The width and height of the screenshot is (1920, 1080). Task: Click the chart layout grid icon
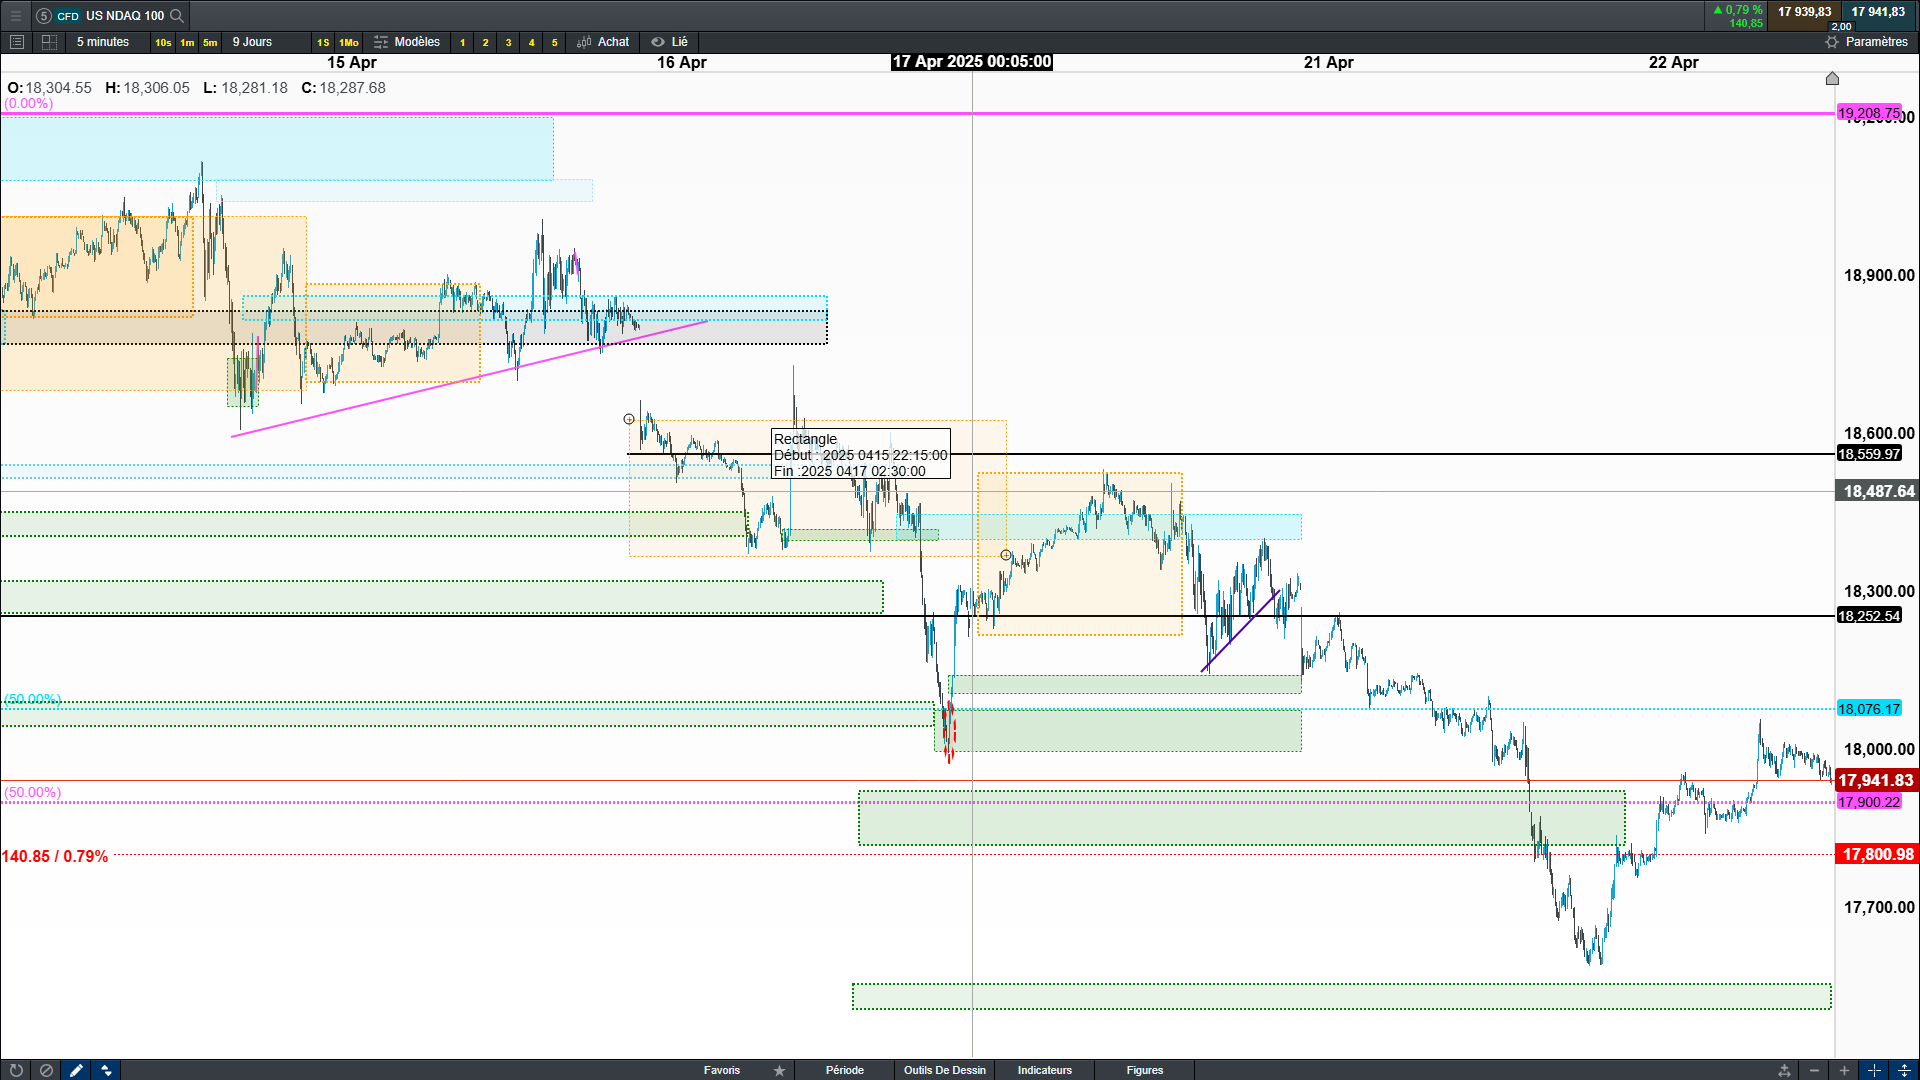(49, 42)
